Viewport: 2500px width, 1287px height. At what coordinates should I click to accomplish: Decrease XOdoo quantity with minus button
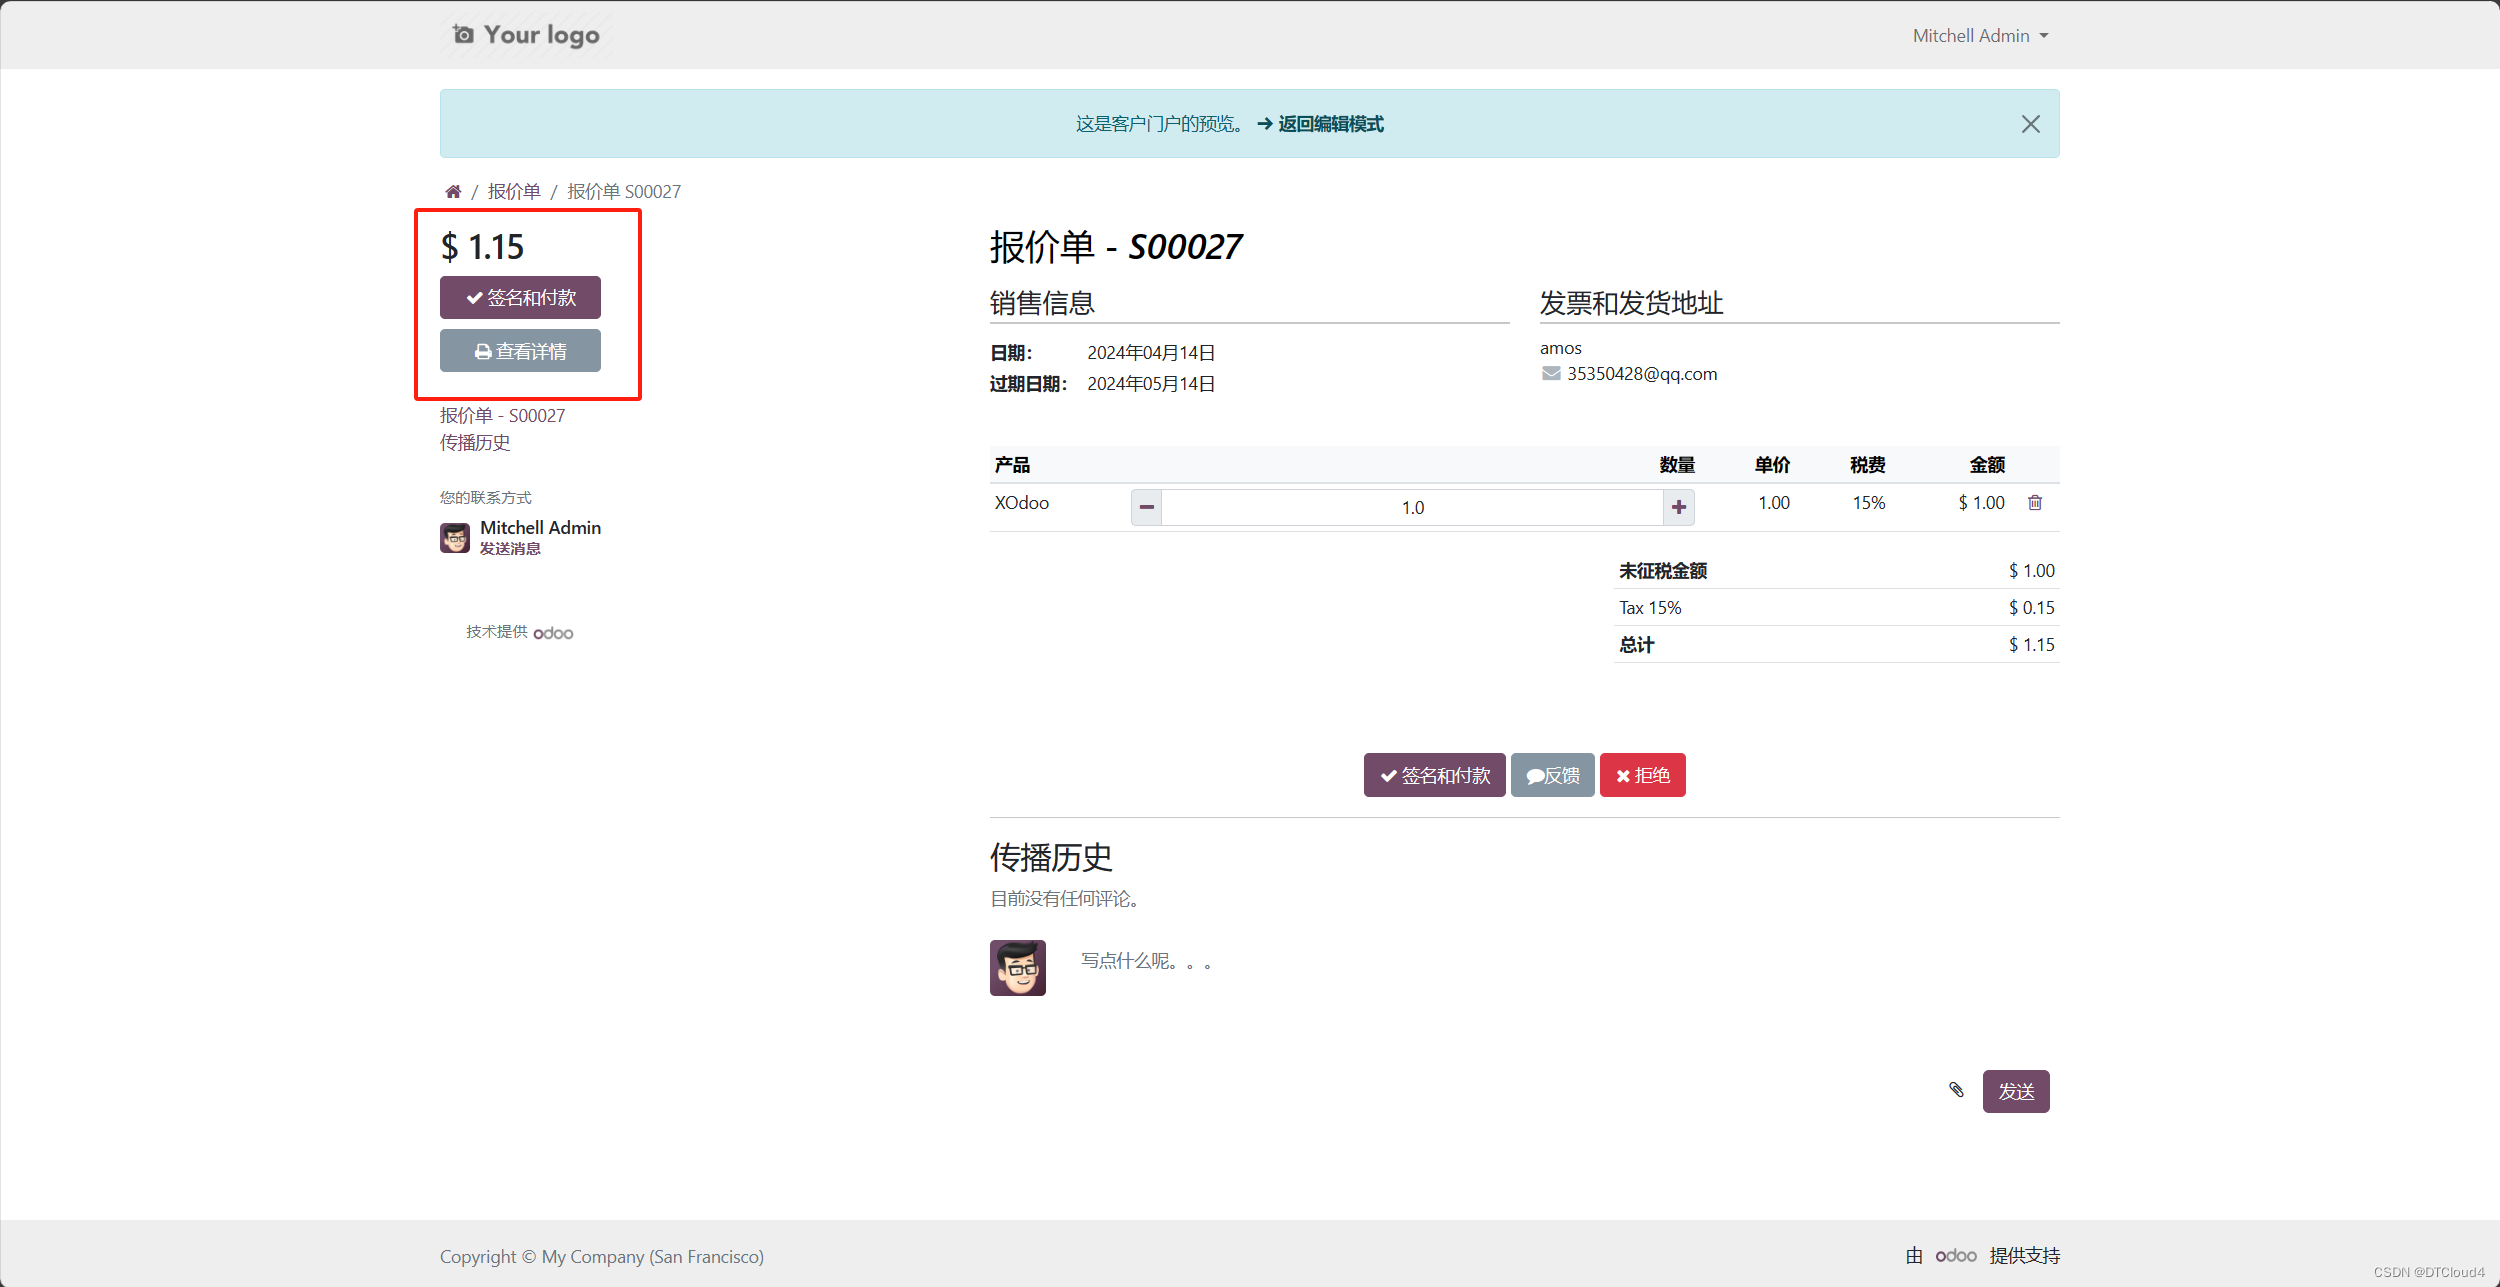(x=1146, y=507)
